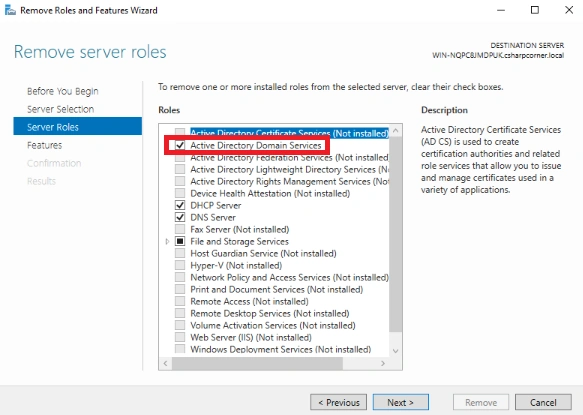583x415 pixels.
Task: Uncheck the DHCP Server role checkbox
Action: click(x=180, y=205)
